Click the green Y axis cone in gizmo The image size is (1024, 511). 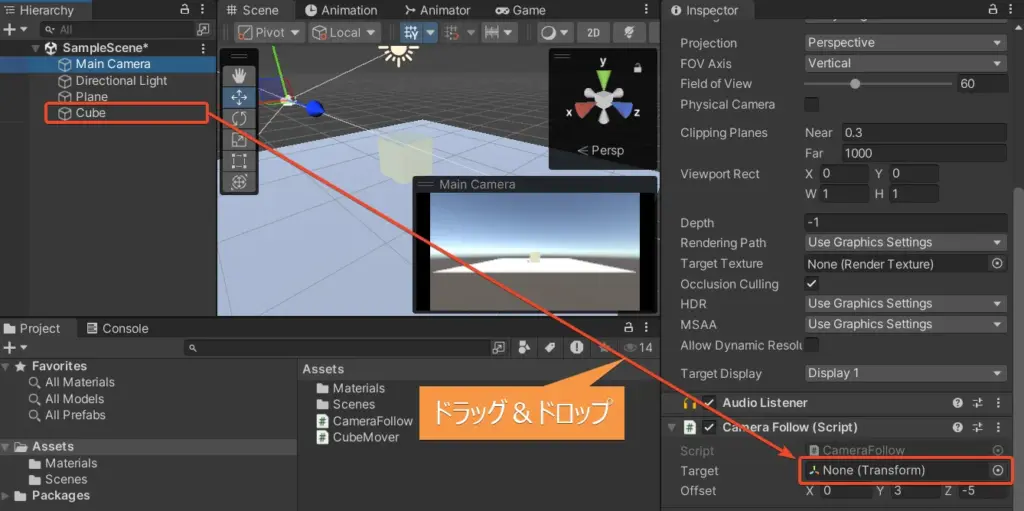pos(603,80)
